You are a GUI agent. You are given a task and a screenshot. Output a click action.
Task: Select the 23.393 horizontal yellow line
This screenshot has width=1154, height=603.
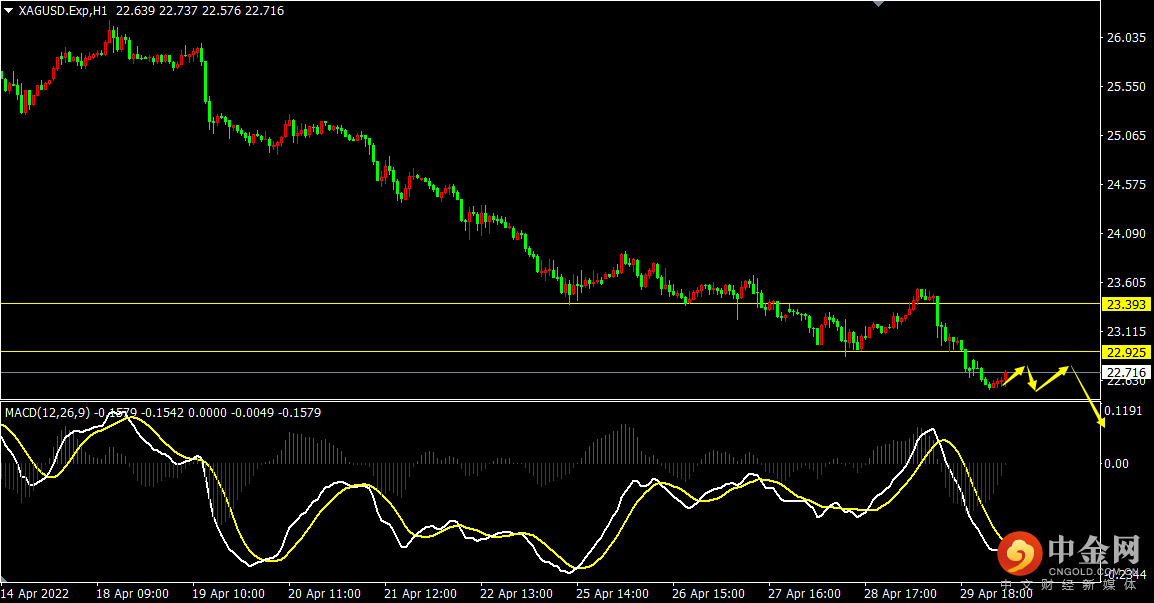[x=551, y=303]
